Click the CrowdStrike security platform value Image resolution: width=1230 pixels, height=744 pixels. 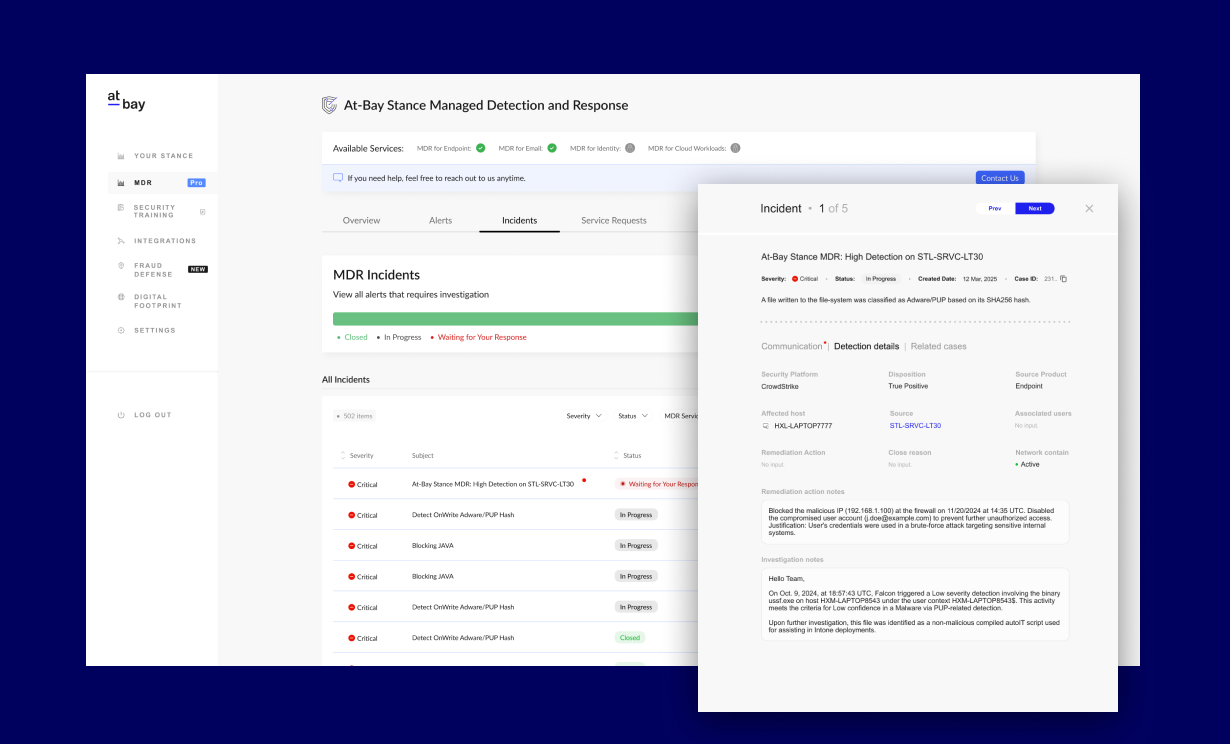tap(782, 386)
